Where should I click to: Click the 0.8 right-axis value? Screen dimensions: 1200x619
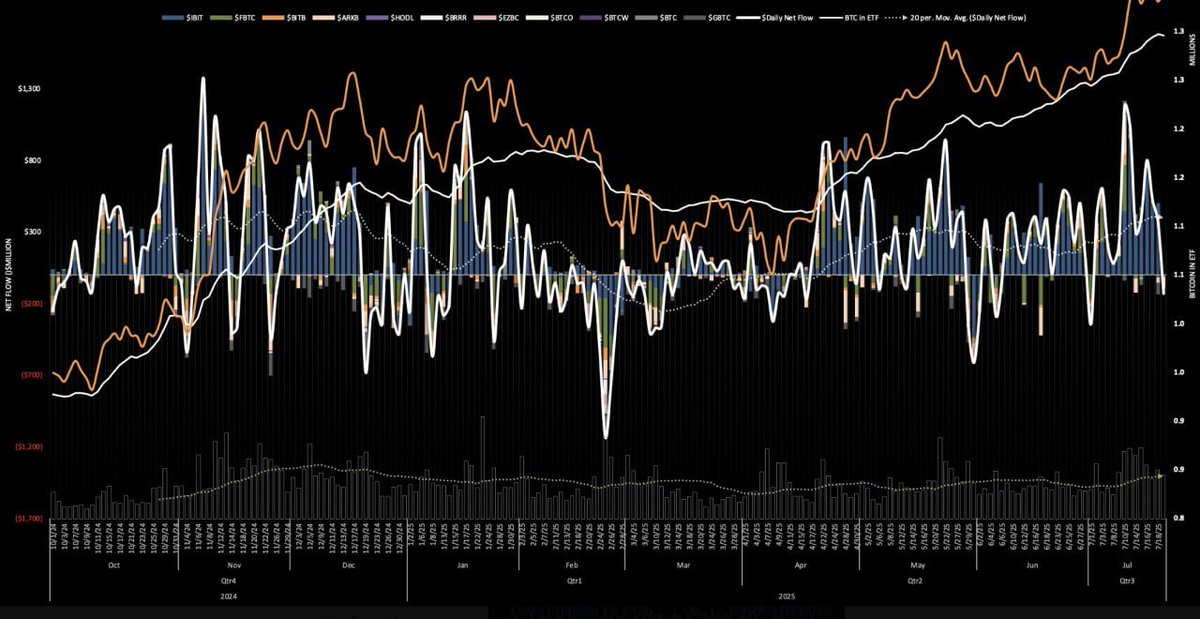tap(1179, 518)
